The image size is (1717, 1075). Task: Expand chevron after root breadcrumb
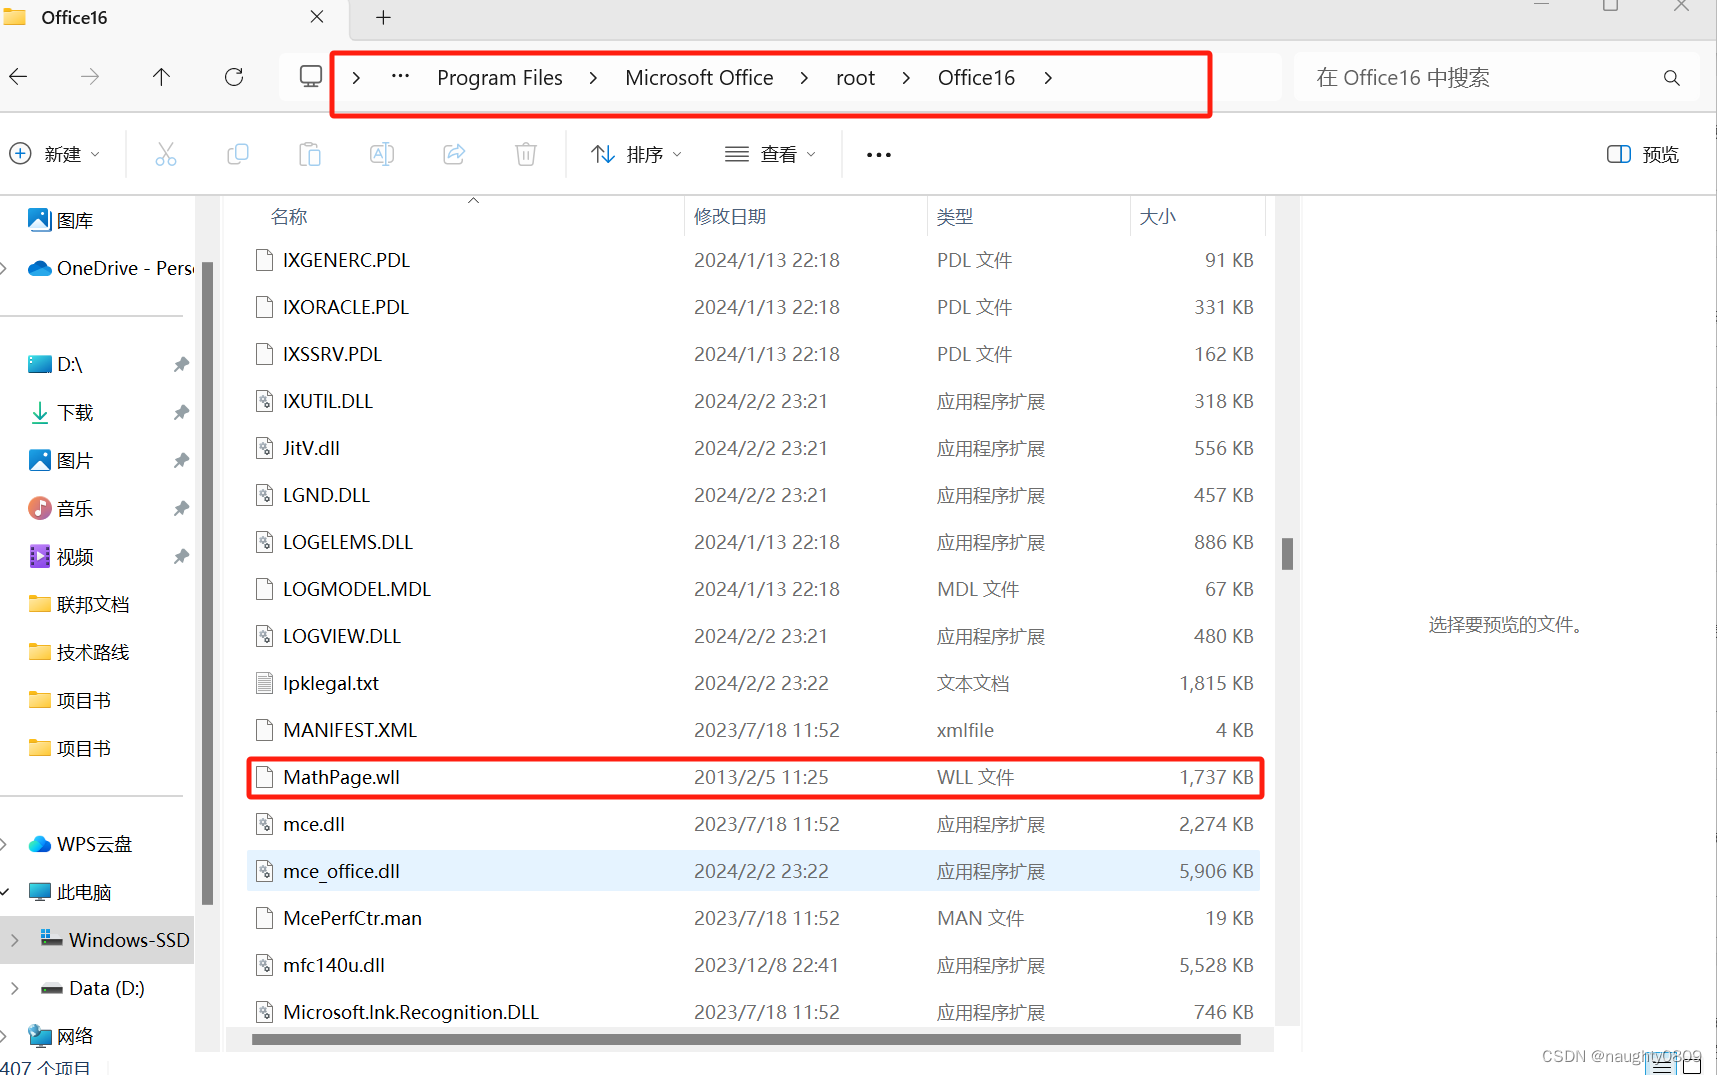tap(906, 78)
